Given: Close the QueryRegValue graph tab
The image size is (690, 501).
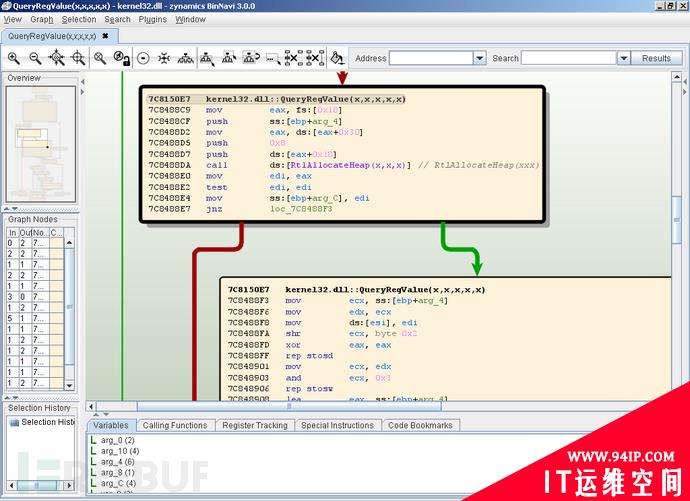Looking at the screenshot, I should click(105, 36).
